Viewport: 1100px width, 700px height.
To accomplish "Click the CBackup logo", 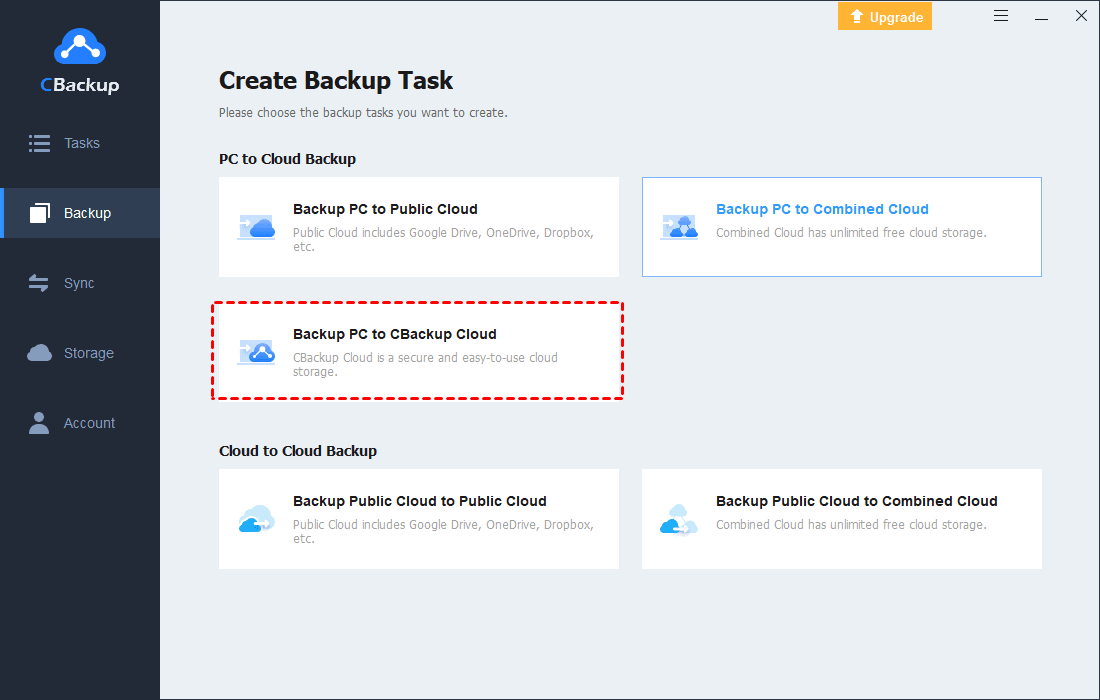I will 79,60.
